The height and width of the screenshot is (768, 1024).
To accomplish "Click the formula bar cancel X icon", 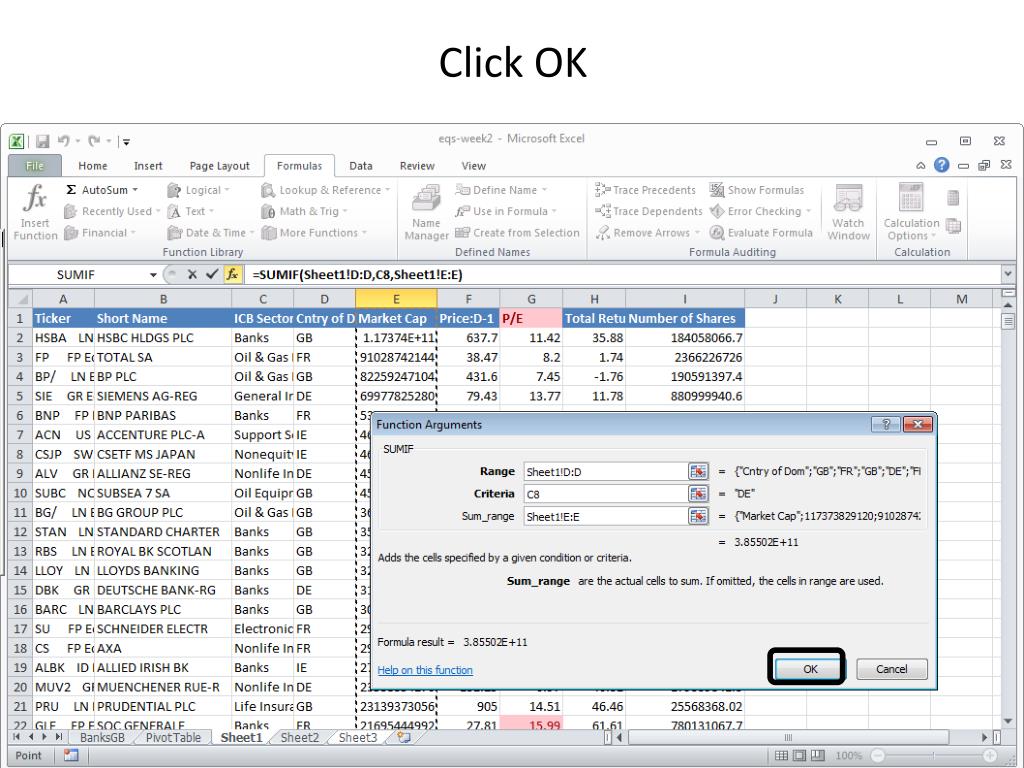I will tap(192, 274).
